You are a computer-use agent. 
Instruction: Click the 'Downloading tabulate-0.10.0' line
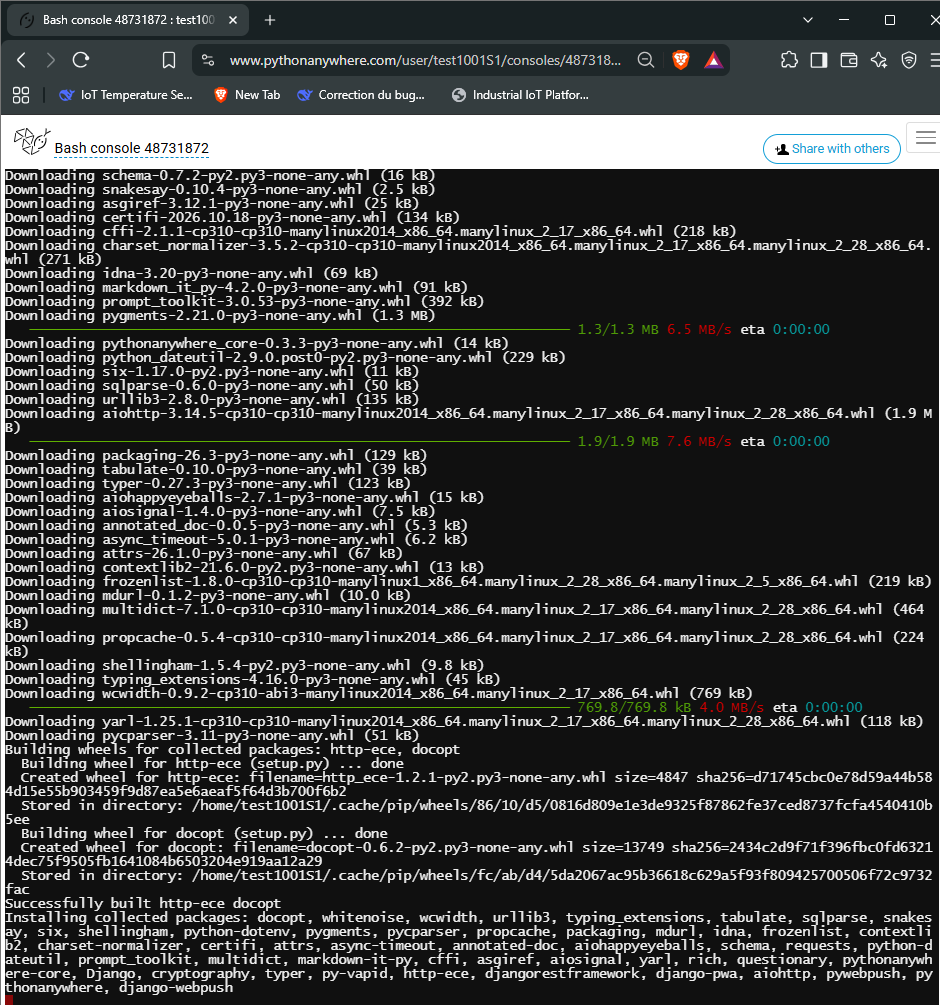click(x=216, y=469)
